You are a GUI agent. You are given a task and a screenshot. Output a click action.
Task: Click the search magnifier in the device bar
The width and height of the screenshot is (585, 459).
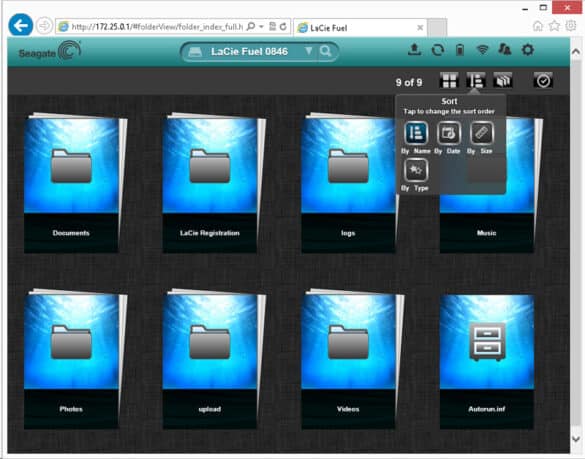pos(325,51)
